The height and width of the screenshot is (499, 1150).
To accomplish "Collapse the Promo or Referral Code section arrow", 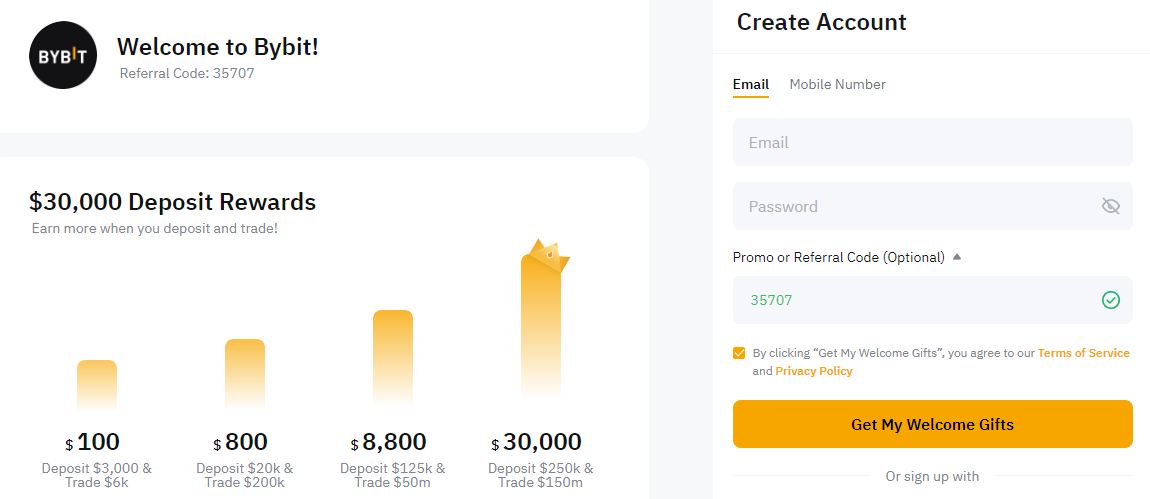I will coord(956,257).
